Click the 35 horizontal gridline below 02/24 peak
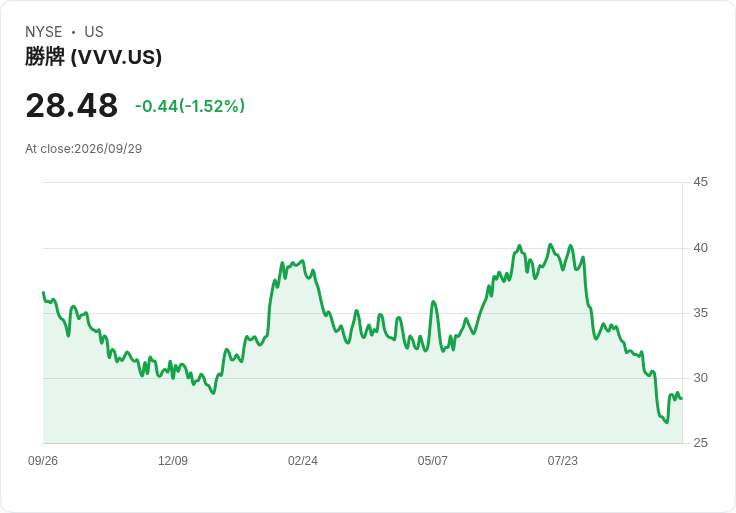Viewport: 736px width, 513px height. (303, 313)
